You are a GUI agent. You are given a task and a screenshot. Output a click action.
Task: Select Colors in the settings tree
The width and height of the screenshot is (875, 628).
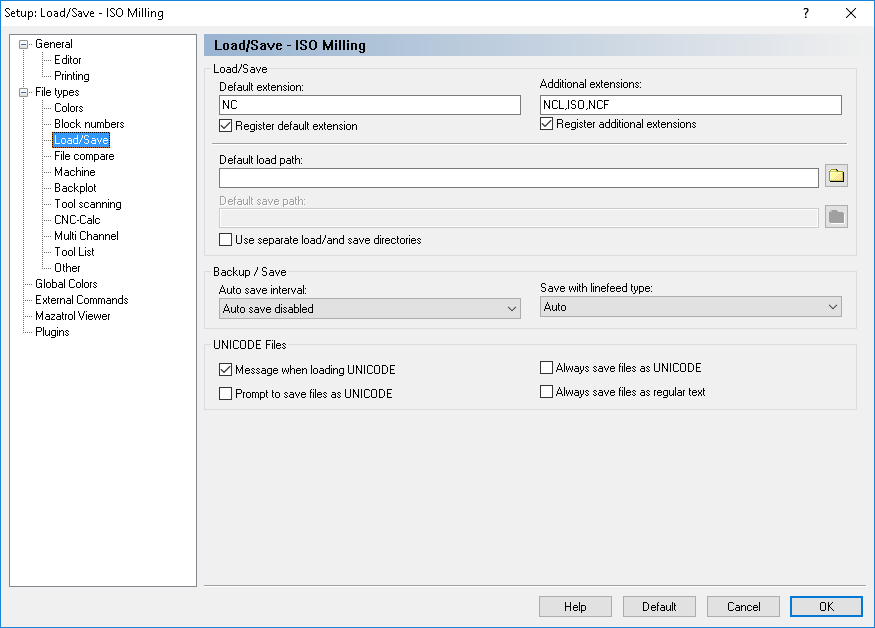tap(69, 108)
